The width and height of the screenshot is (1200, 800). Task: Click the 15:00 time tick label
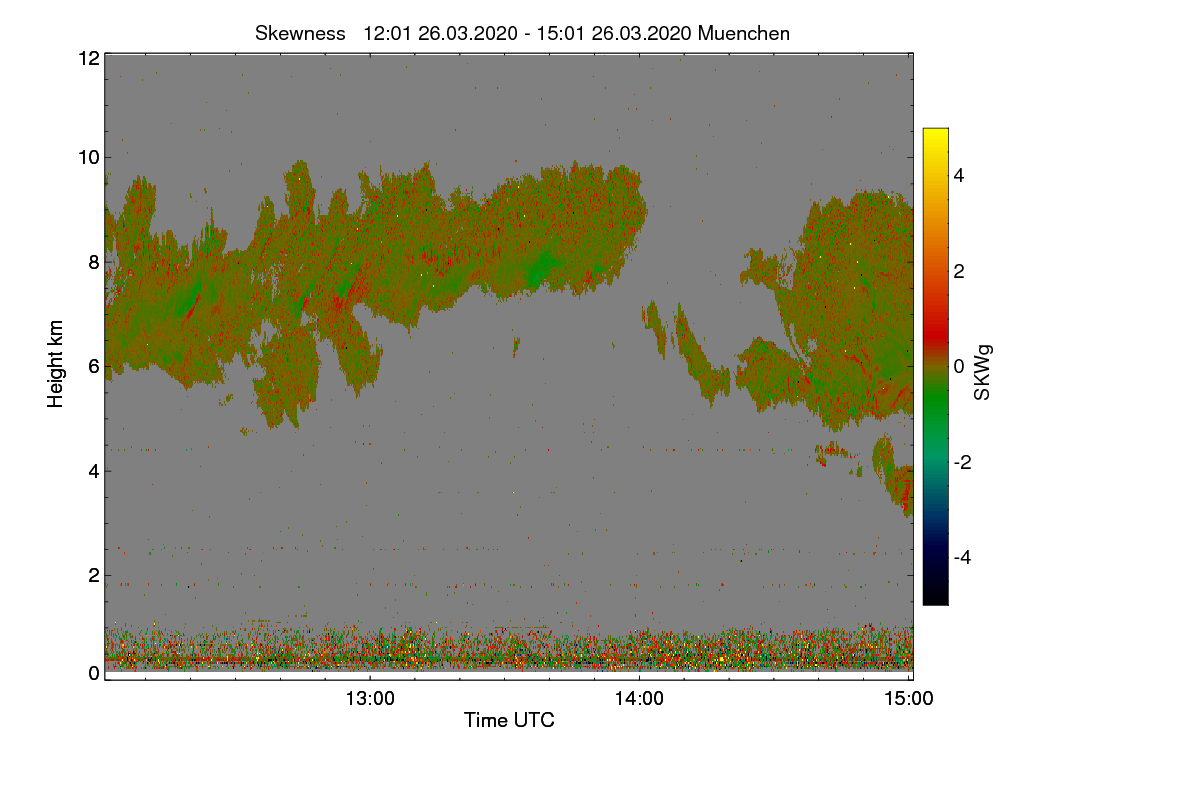(x=909, y=699)
